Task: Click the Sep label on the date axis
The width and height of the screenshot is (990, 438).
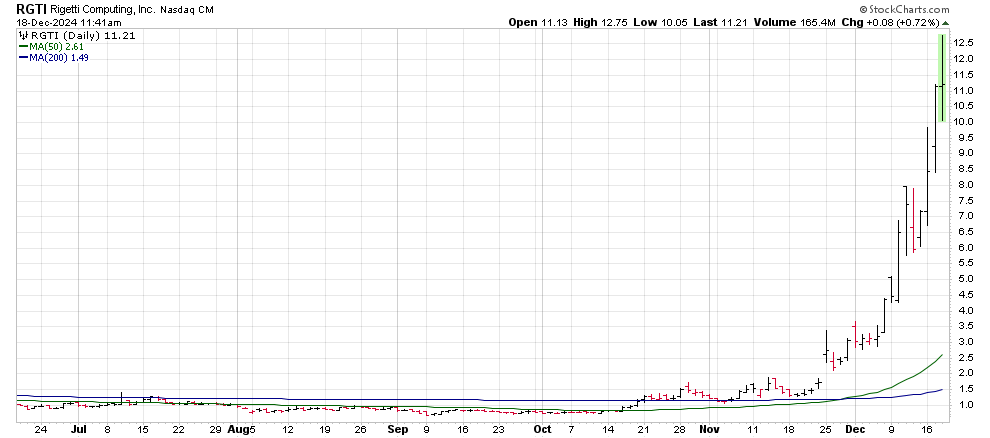Action: (398, 429)
